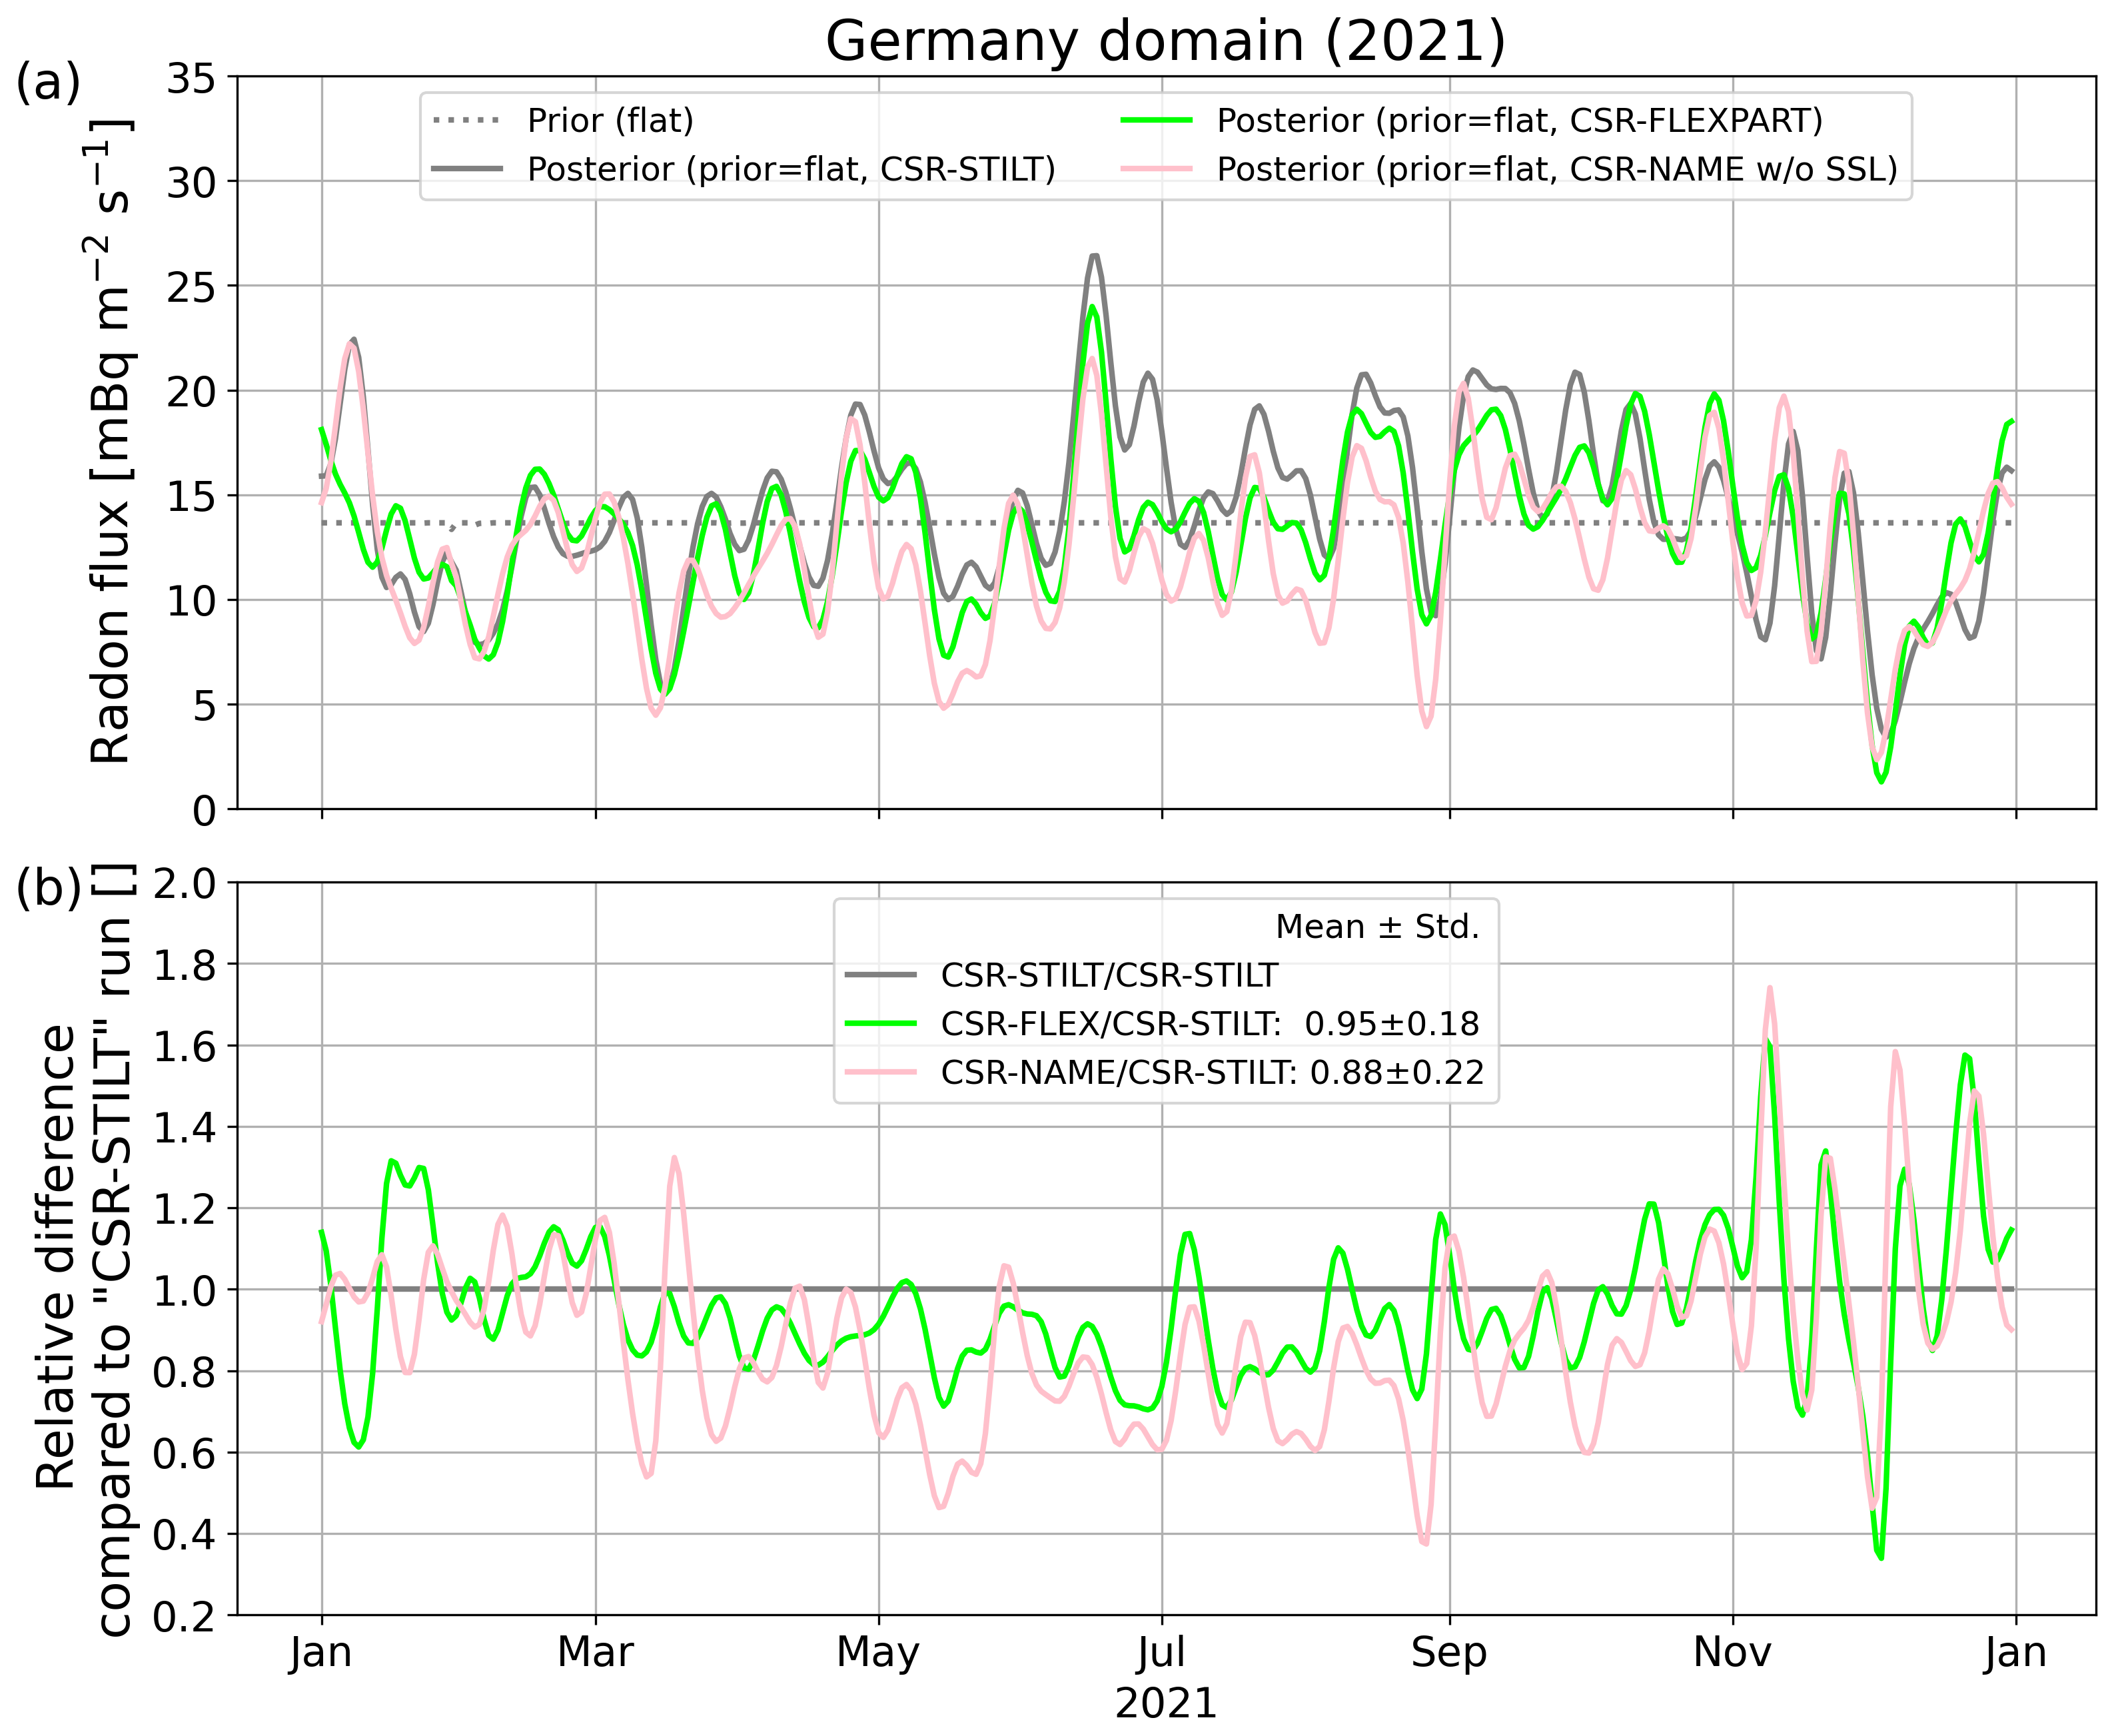The width and height of the screenshot is (2116, 1736).
Task: Click the 'Posterior (prior=flat, CSR-STILT)' legend label
Action: [791, 170]
